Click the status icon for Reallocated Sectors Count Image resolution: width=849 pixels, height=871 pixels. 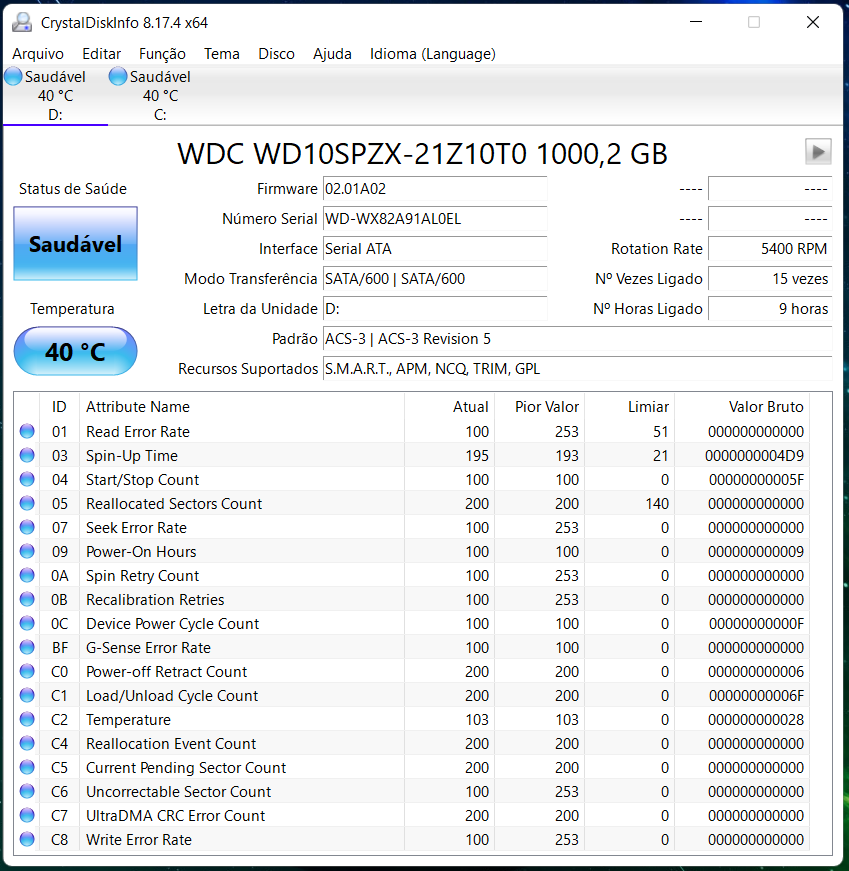click(27, 503)
